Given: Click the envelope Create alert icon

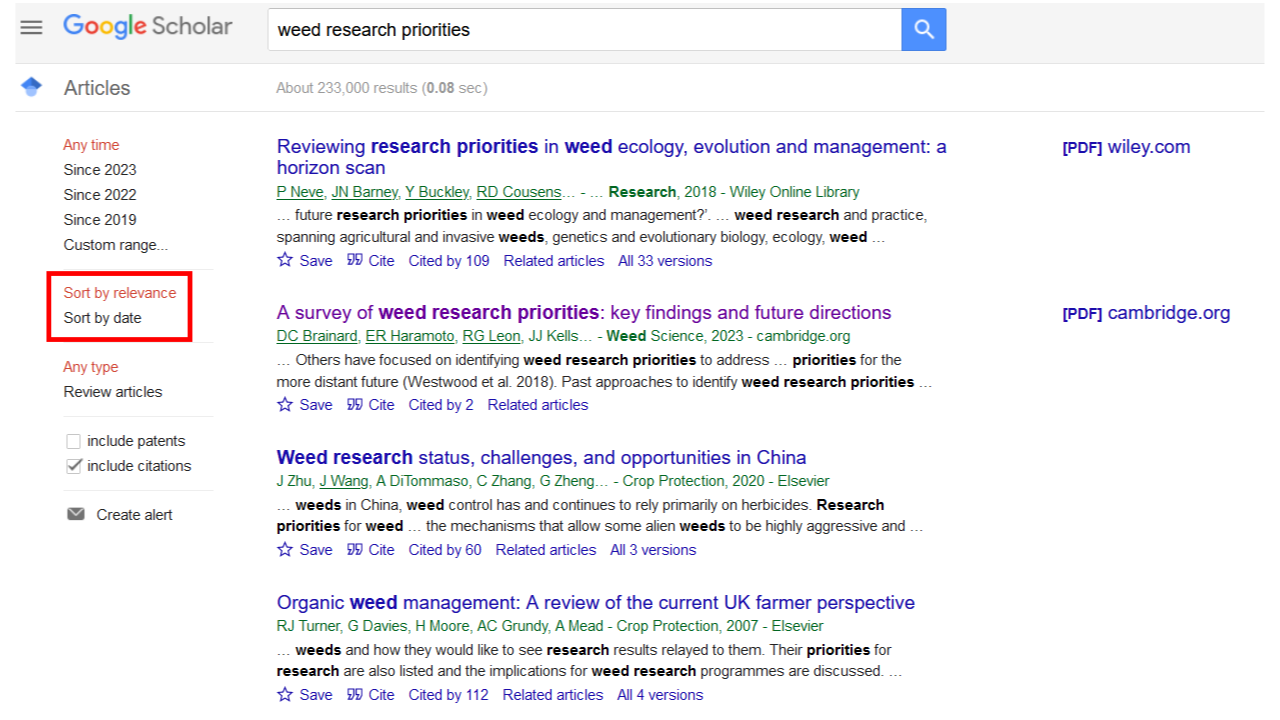Looking at the screenshot, I should coord(76,514).
